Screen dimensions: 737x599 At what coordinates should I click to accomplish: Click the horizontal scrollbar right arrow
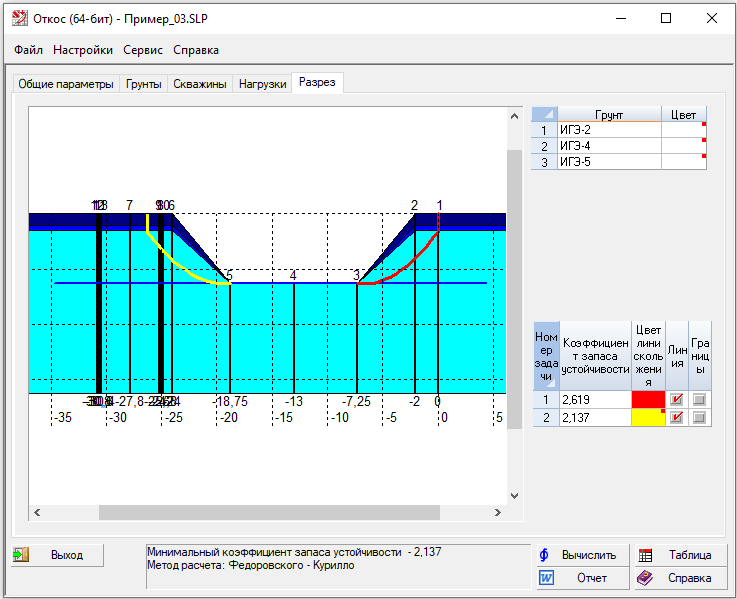click(x=497, y=512)
